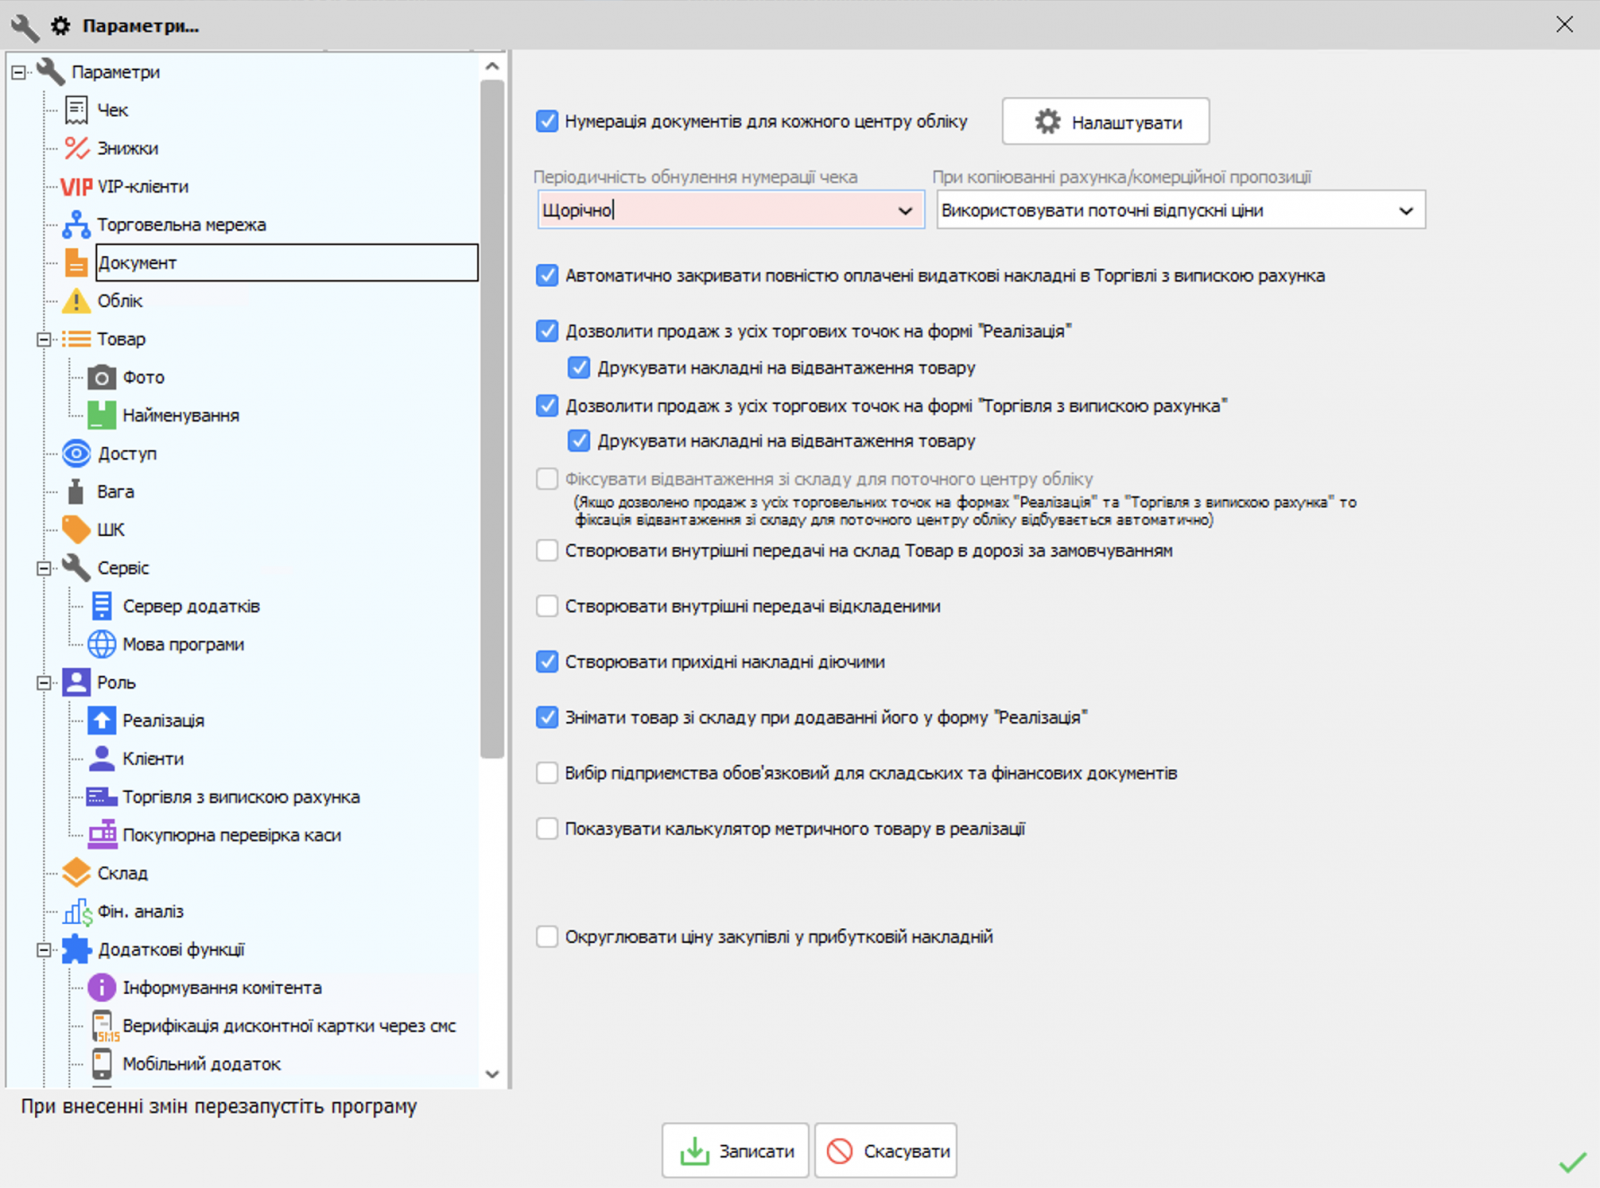Select the Знижки tree item
The image size is (1600, 1188).
point(128,149)
